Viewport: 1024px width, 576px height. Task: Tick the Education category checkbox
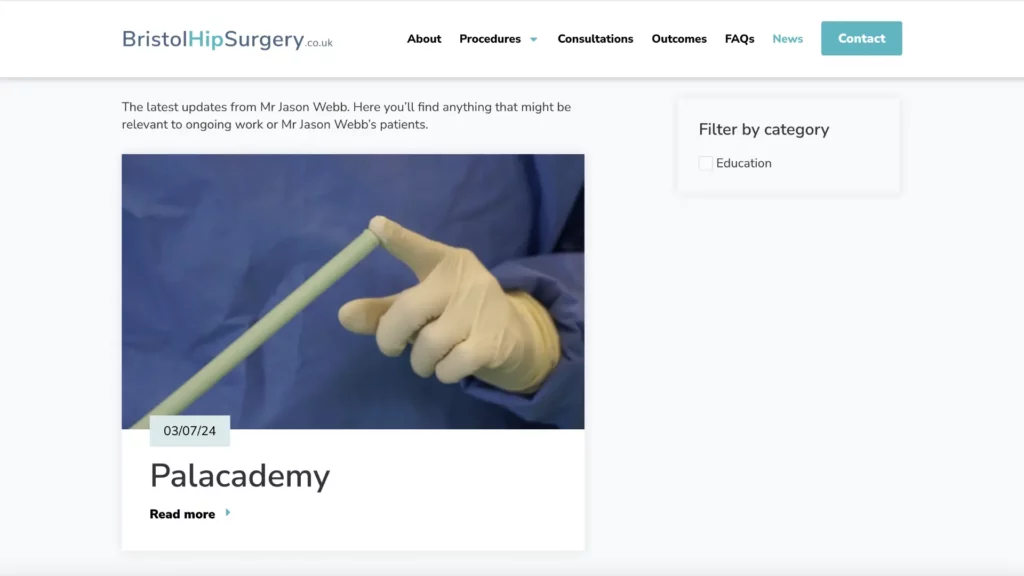tap(705, 163)
